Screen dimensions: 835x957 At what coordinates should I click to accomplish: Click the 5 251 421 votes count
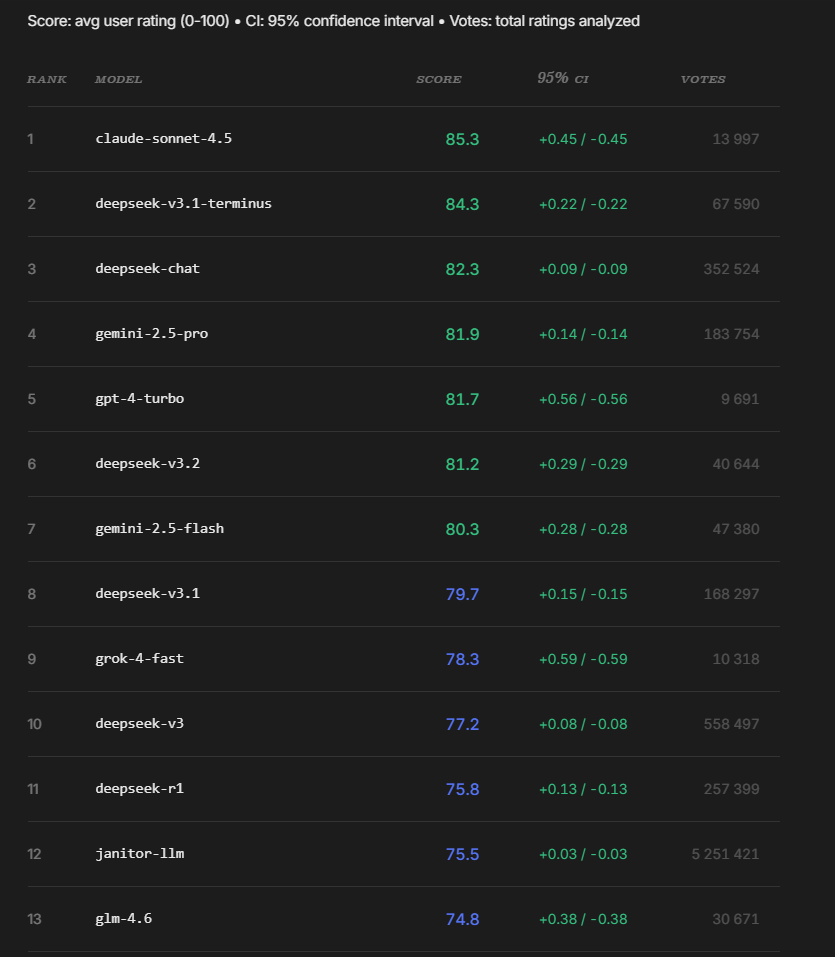pos(725,854)
